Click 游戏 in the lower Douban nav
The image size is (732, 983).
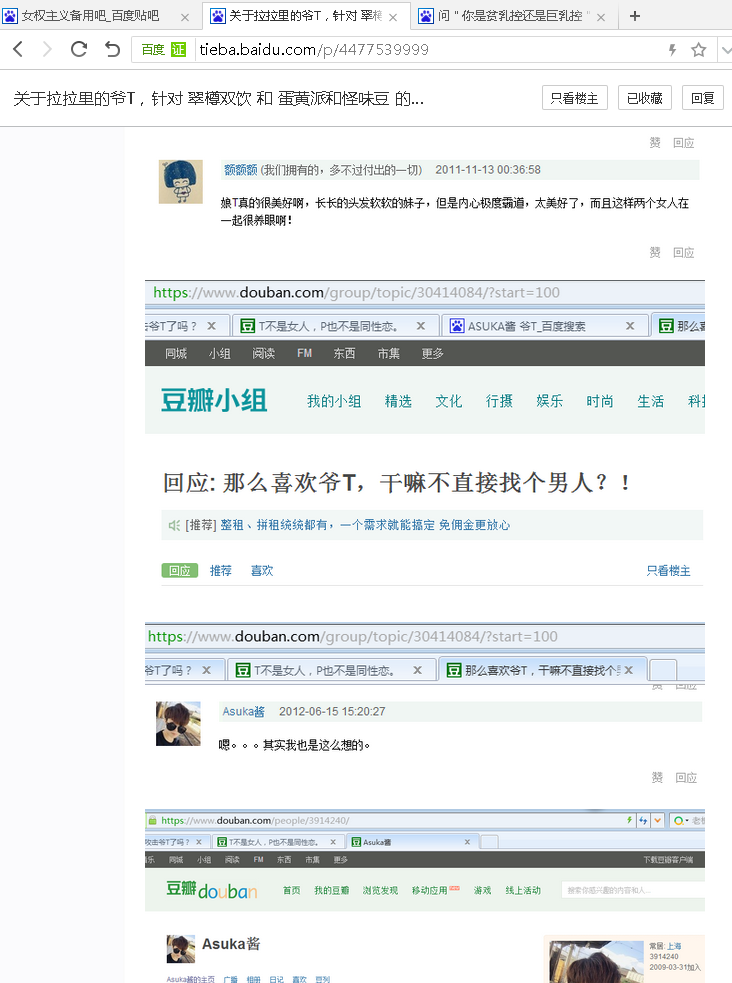[x=483, y=890]
